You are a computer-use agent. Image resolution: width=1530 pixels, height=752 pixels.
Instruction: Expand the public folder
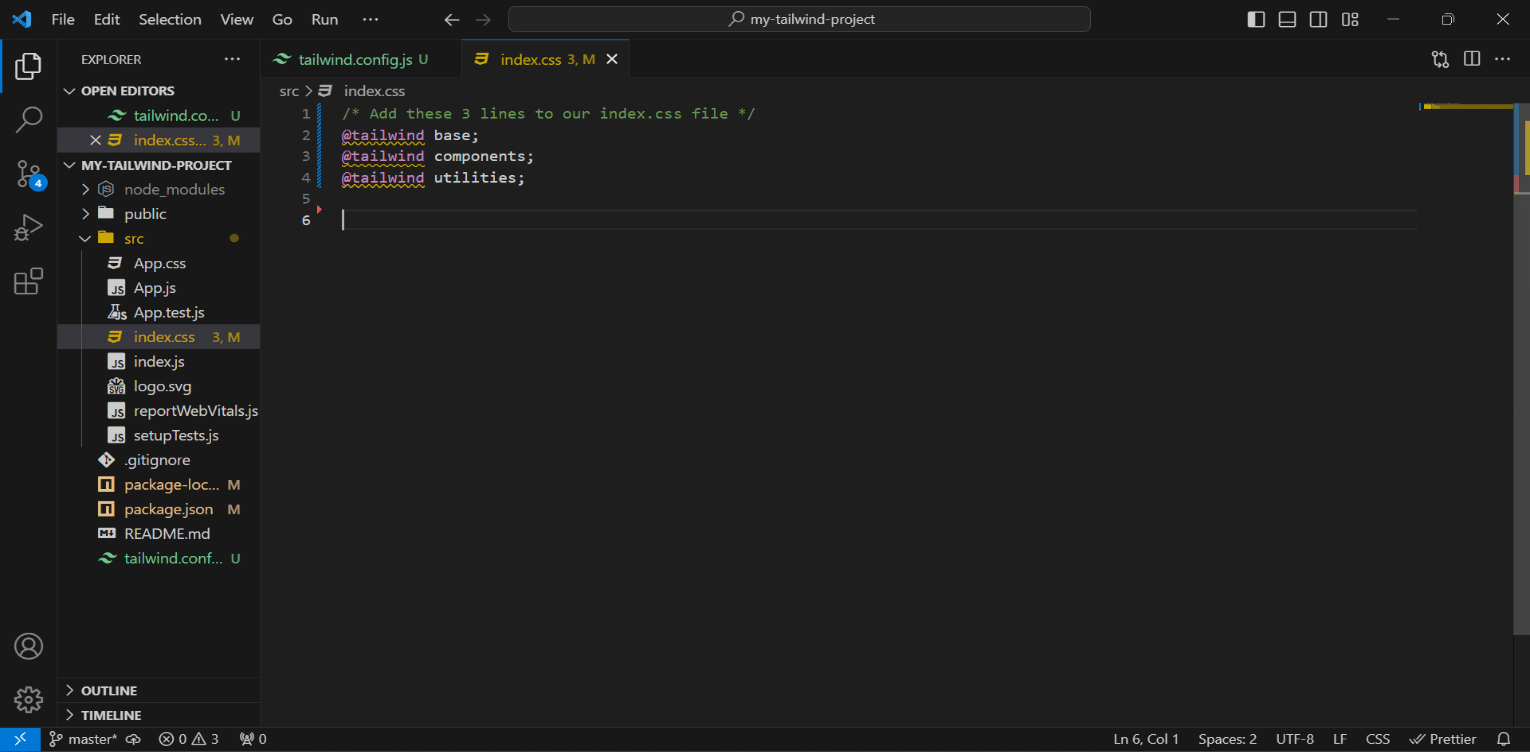tap(158, 214)
